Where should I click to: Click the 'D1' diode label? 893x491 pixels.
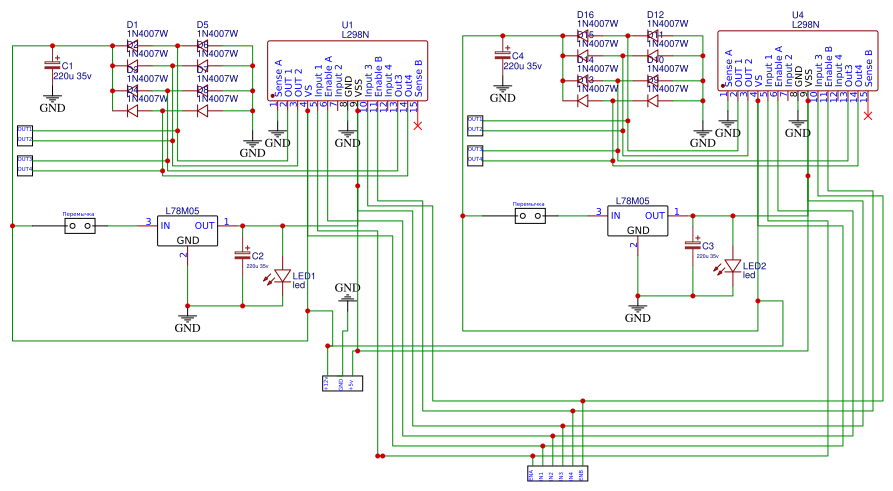(x=132, y=25)
